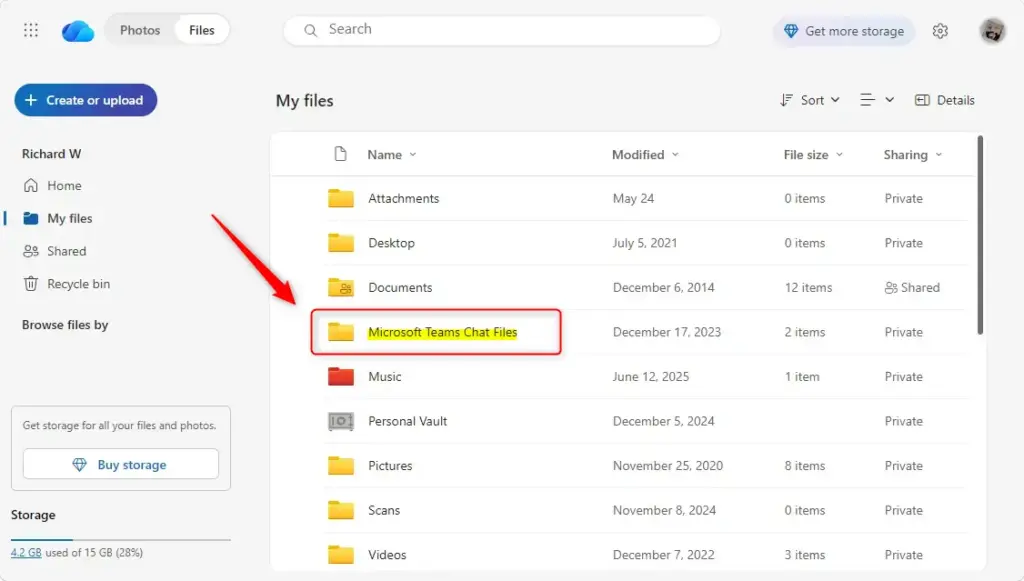Screen dimensions: 1024x581
Task: Open the Documents folder name
Action: click(400, 287)
